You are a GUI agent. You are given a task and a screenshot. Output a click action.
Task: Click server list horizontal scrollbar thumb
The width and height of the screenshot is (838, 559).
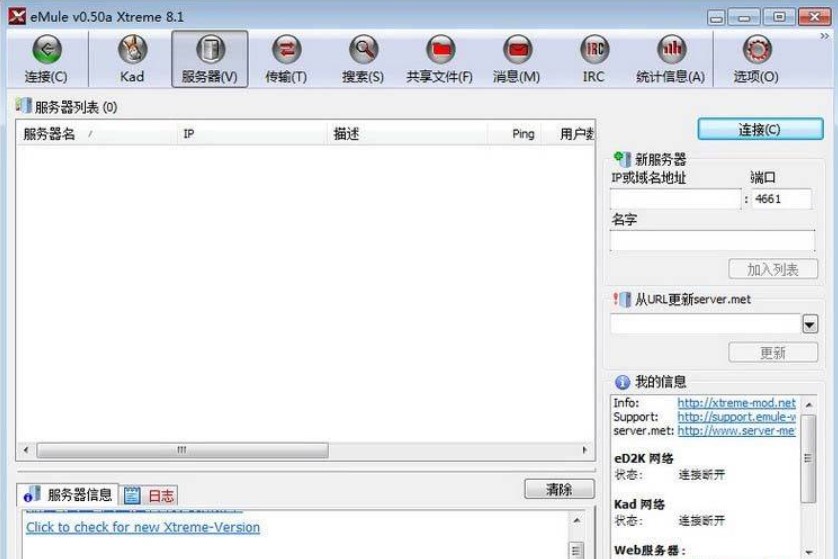(x=182, y=450)
